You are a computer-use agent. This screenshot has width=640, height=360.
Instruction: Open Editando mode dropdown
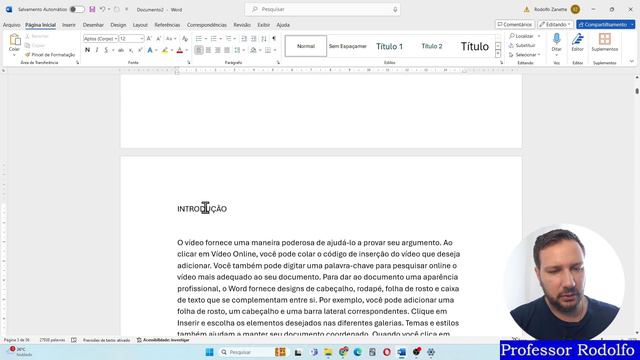(556, 24)
